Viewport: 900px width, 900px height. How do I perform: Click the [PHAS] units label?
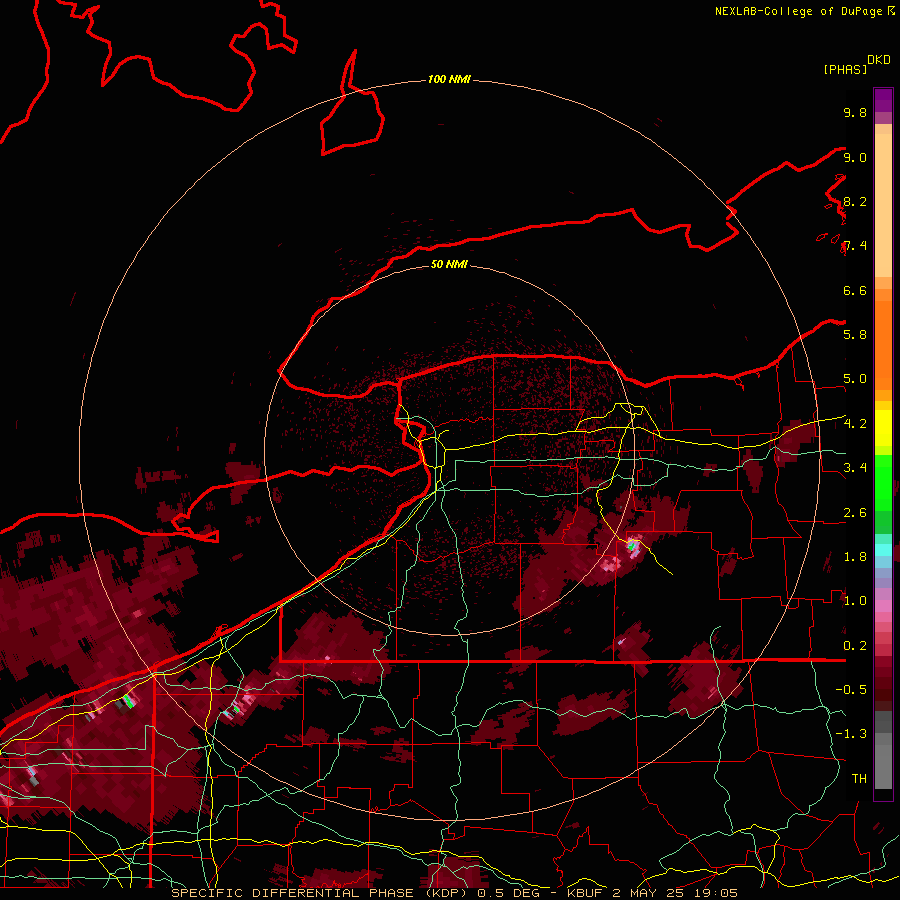pyautogui.click(x=845, y=69)
